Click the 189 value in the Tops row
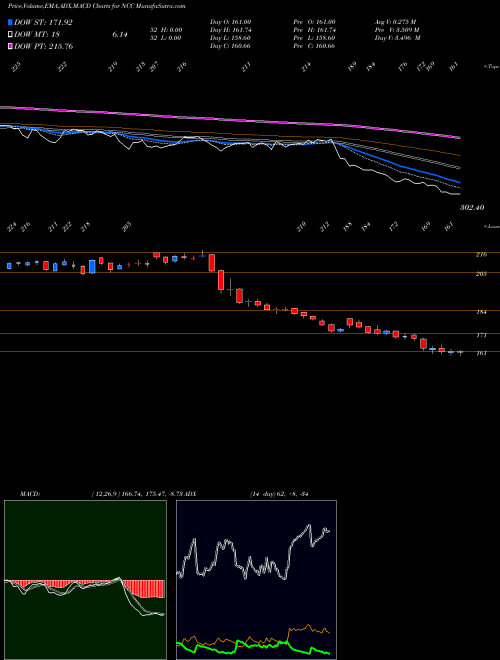Image resolution: width=500 pixels, height=660 pixels. click(352, 66)
